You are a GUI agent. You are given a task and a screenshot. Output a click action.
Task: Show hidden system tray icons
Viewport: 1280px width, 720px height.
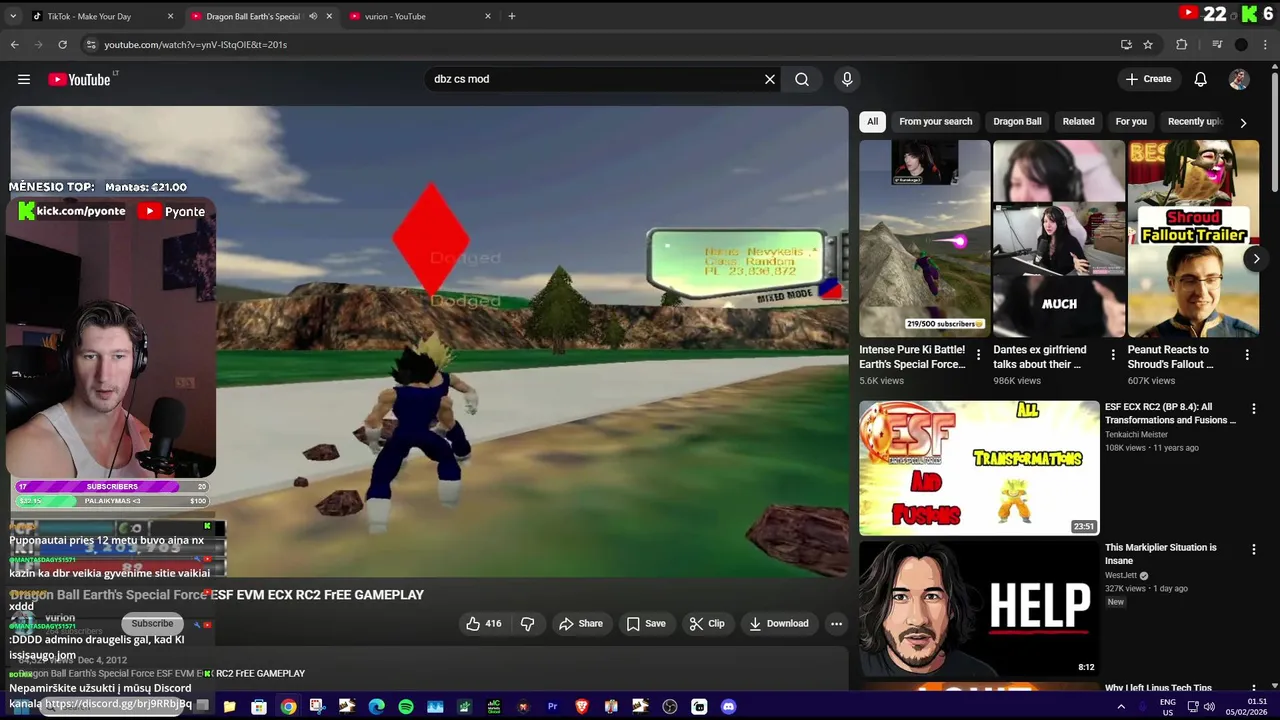(1120, 706)
